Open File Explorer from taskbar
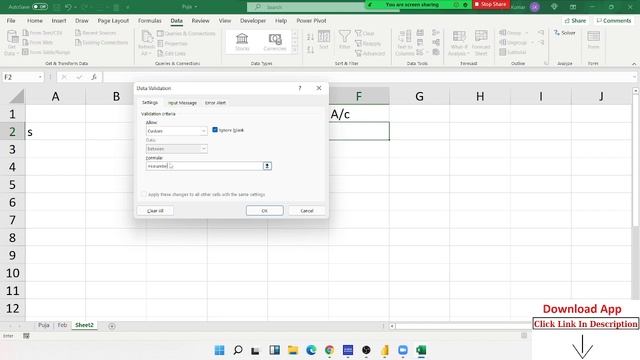Screen dimensions: 640x360 (x=293, y=350)
